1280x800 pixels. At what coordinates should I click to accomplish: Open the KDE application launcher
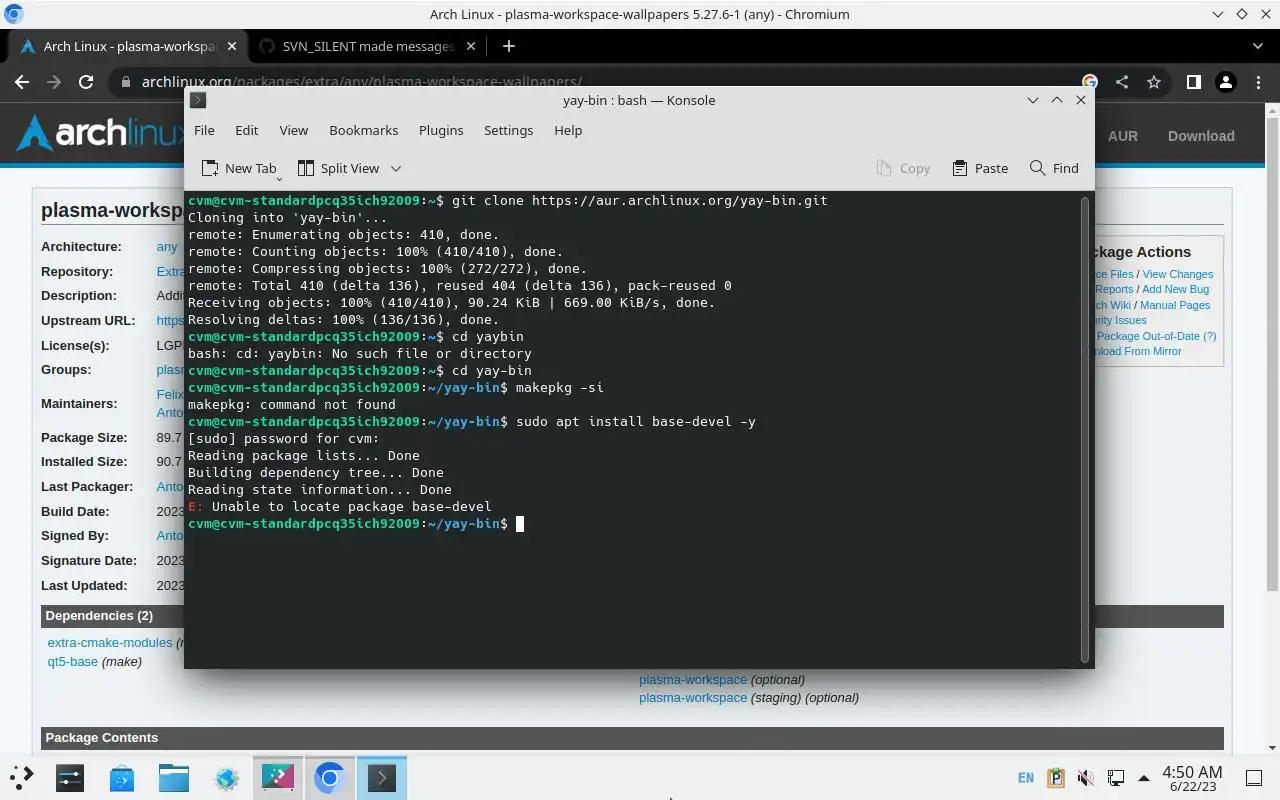point(21,777)
